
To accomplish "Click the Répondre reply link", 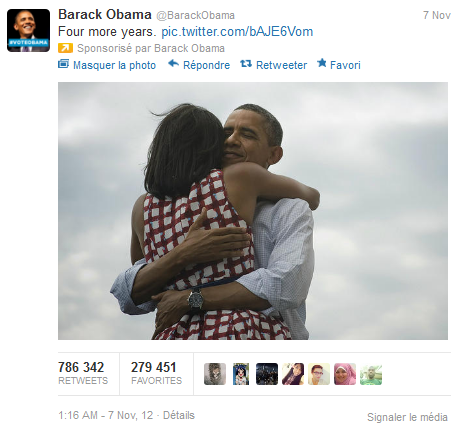I will [206, 65].
